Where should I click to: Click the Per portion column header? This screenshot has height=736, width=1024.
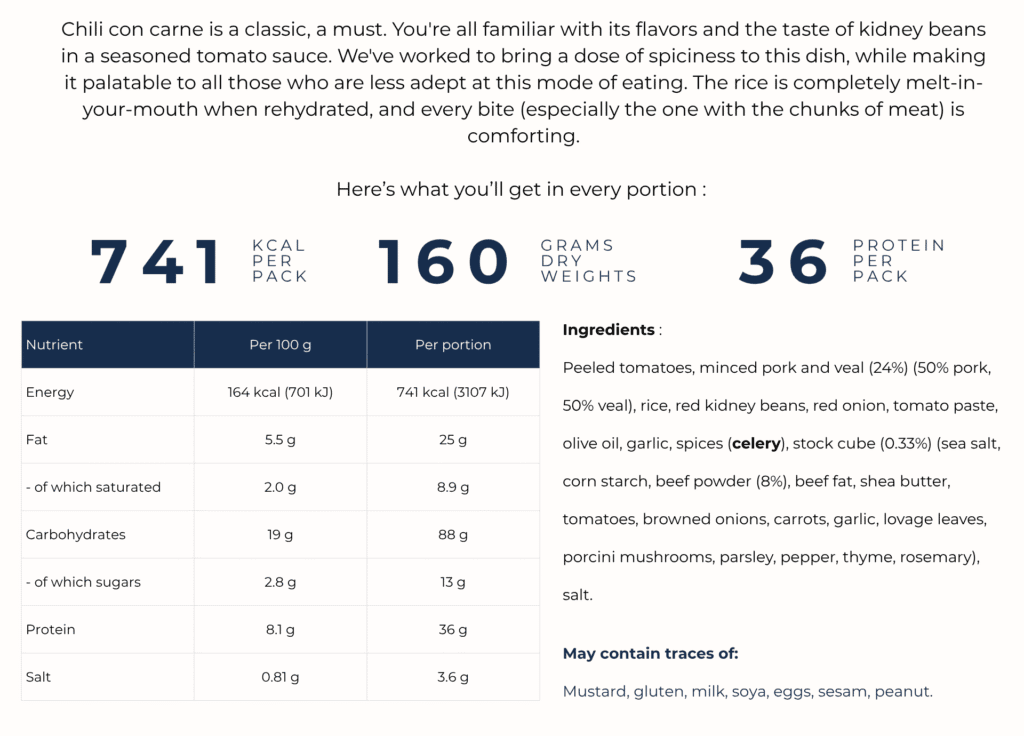point(453,344)
